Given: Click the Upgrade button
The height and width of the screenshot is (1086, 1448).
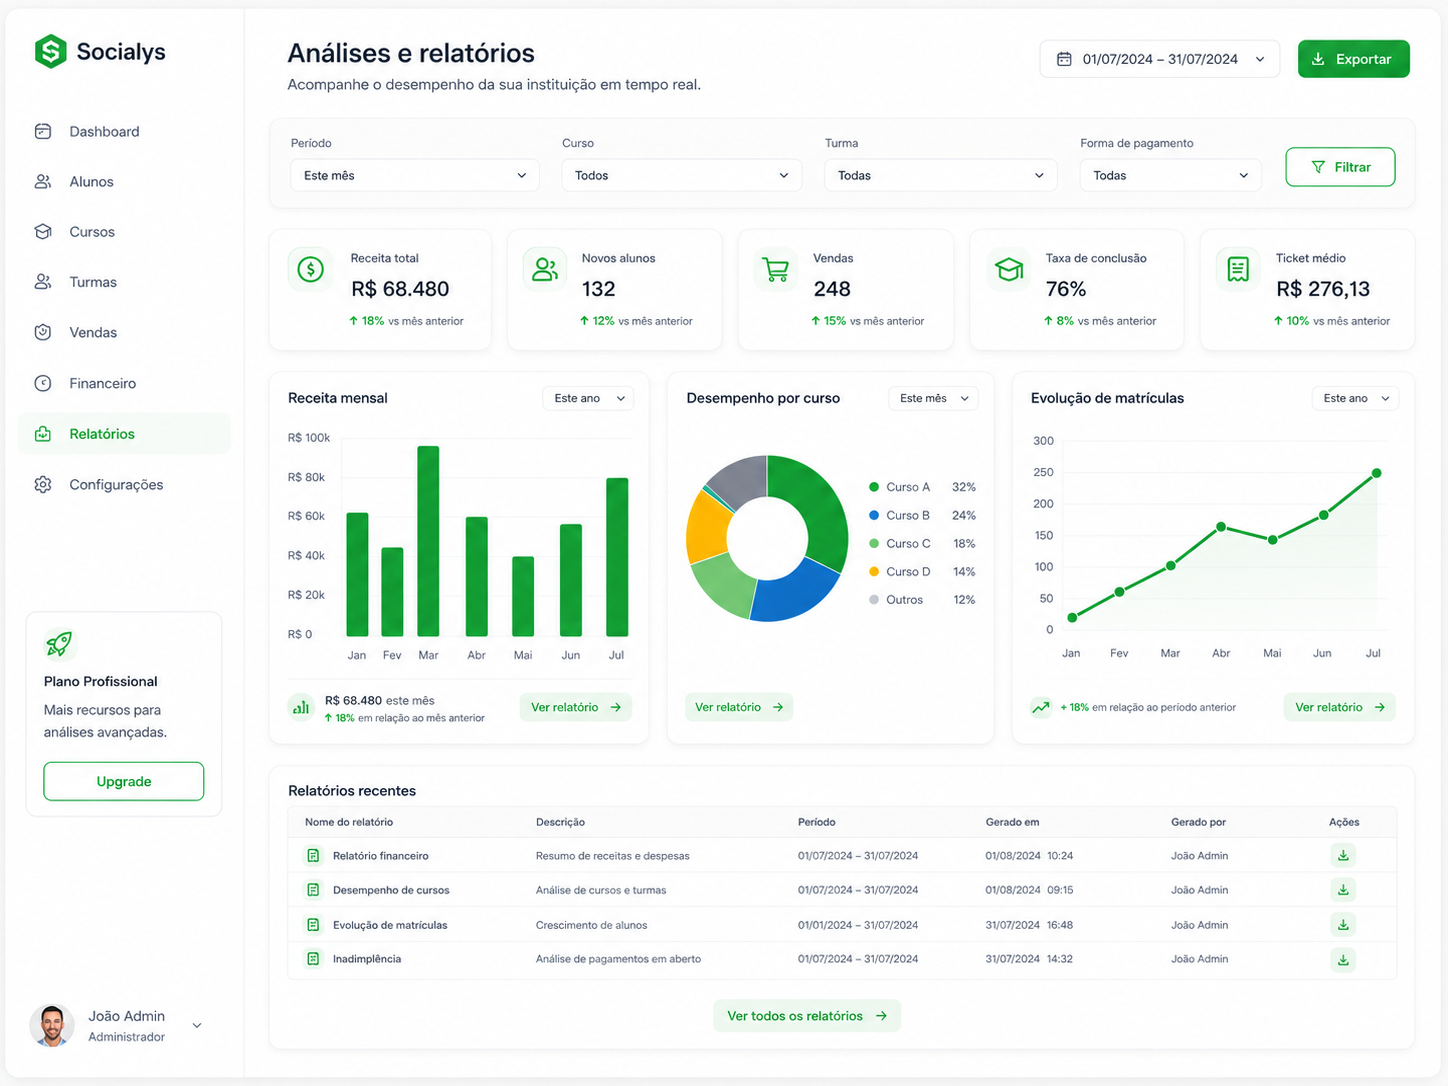Looking at the screenshot, I should (124, 781).
